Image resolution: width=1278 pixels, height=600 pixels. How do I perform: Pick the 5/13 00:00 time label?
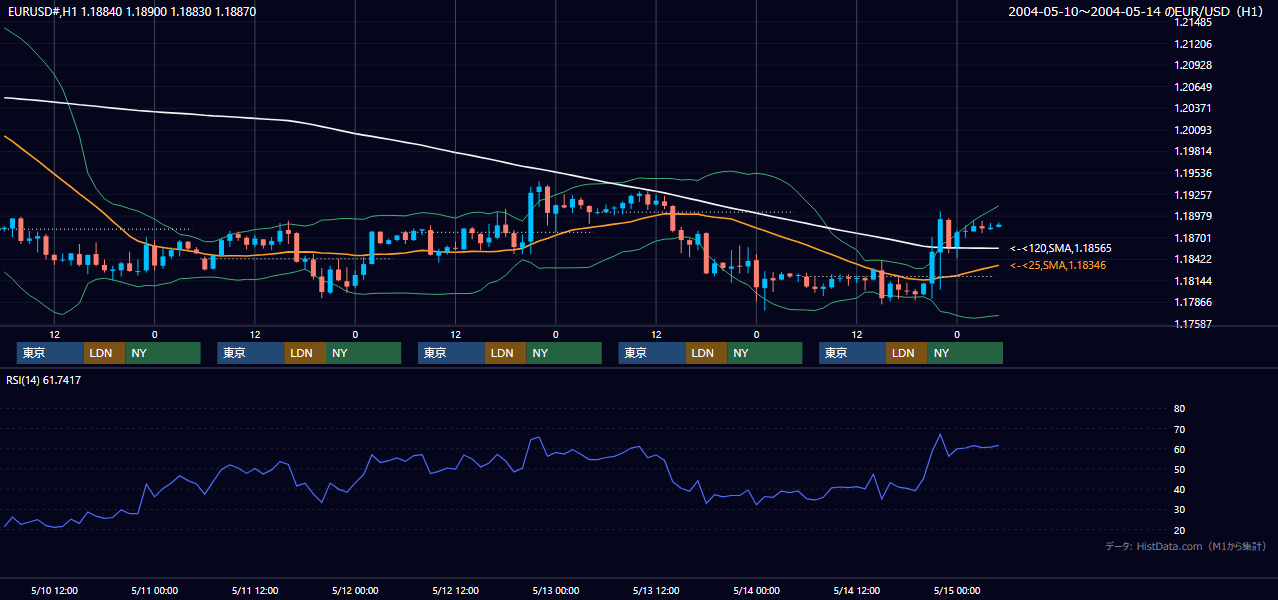[555, 590]
